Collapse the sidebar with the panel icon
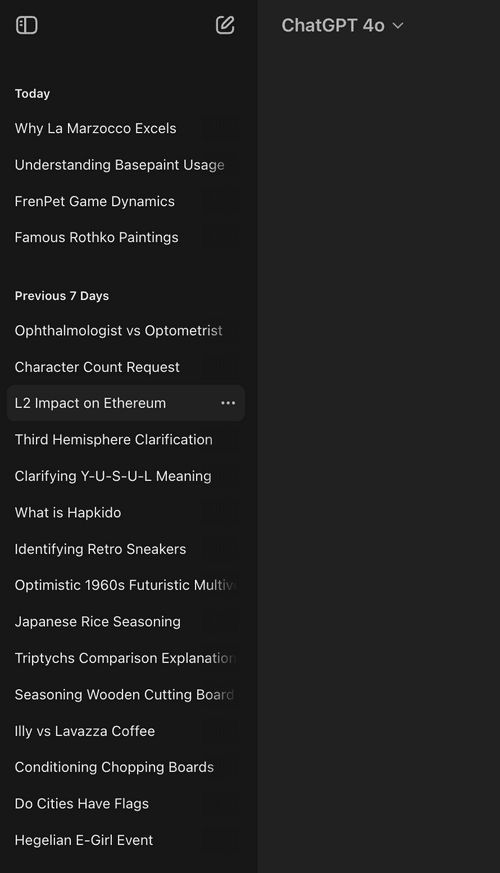Screen dimensions: 500x873 (x=26, y=25)
